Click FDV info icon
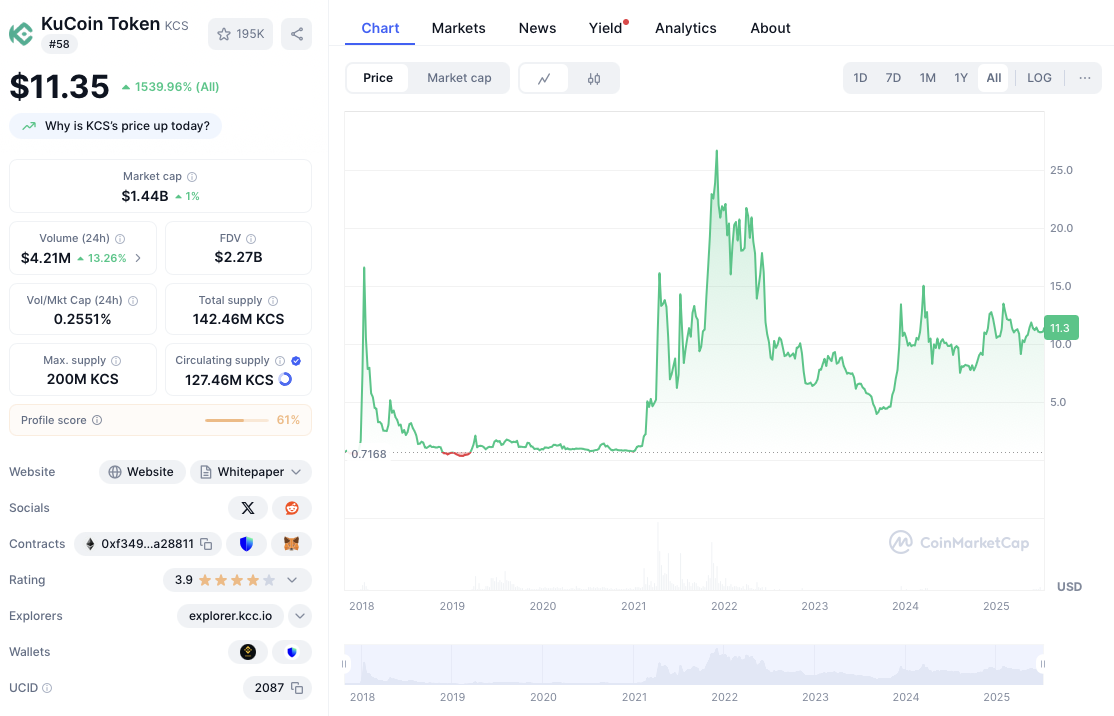 click(251, 239)
